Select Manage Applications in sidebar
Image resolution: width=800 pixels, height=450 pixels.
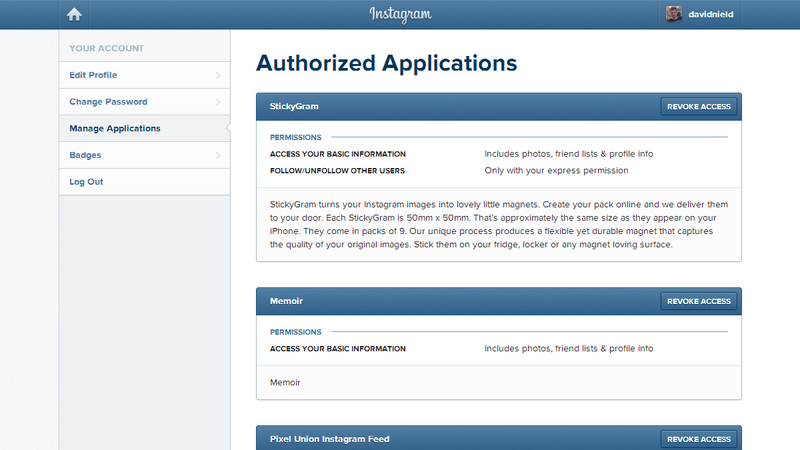[x=144, y=128]
